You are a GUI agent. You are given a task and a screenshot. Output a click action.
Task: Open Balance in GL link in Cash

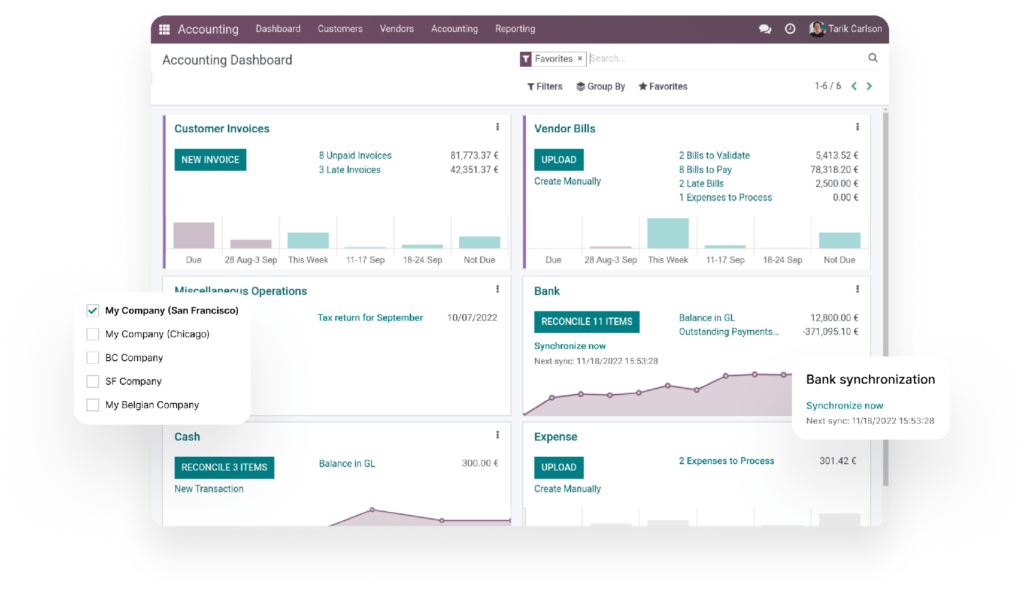347,464
